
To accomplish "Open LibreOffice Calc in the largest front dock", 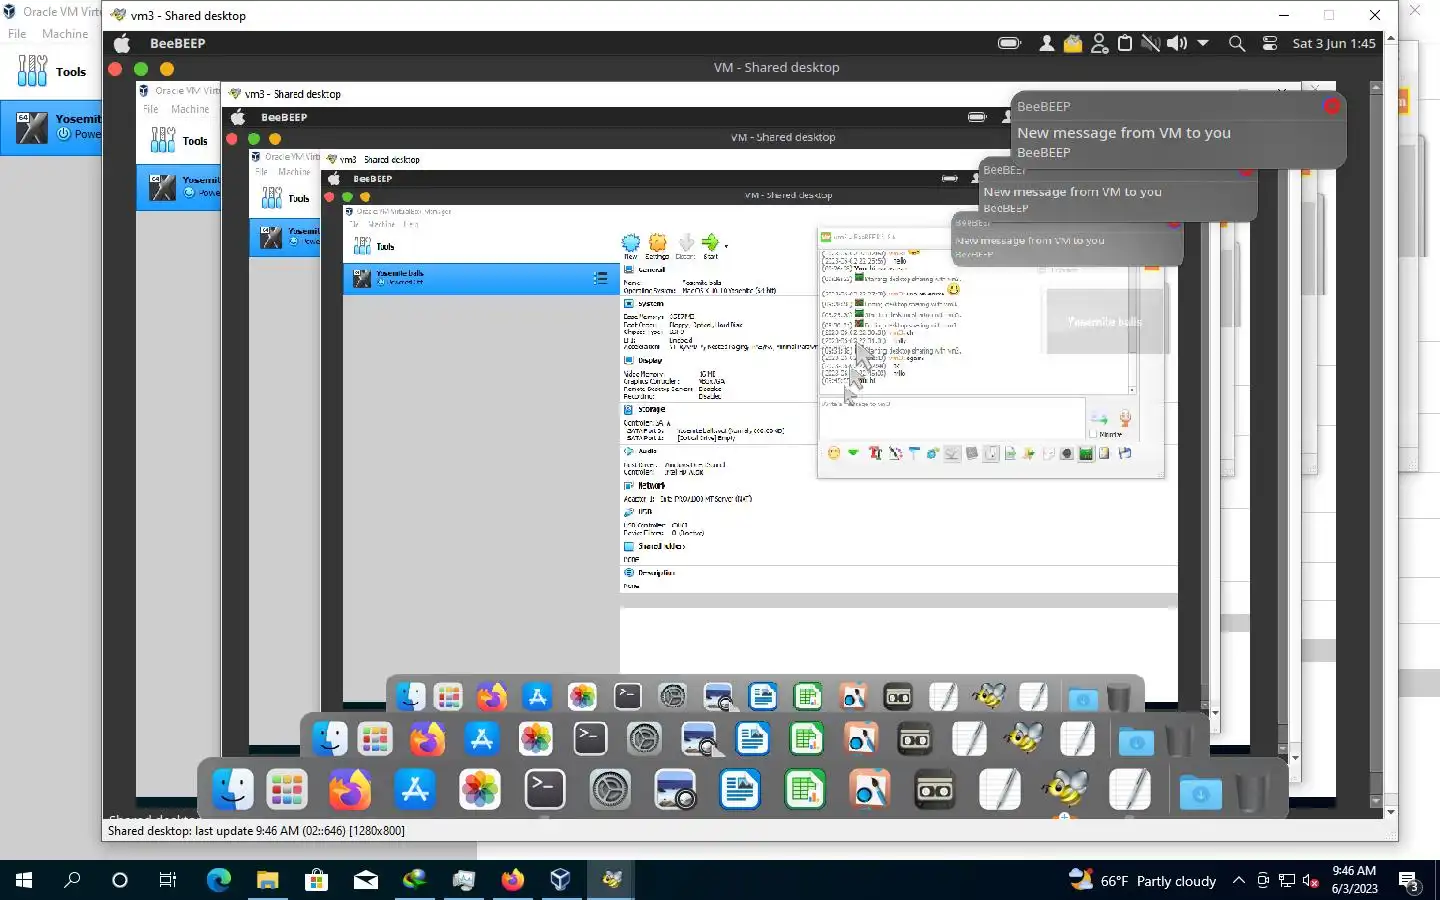I will pyautogui.click(x=805, y=790).
